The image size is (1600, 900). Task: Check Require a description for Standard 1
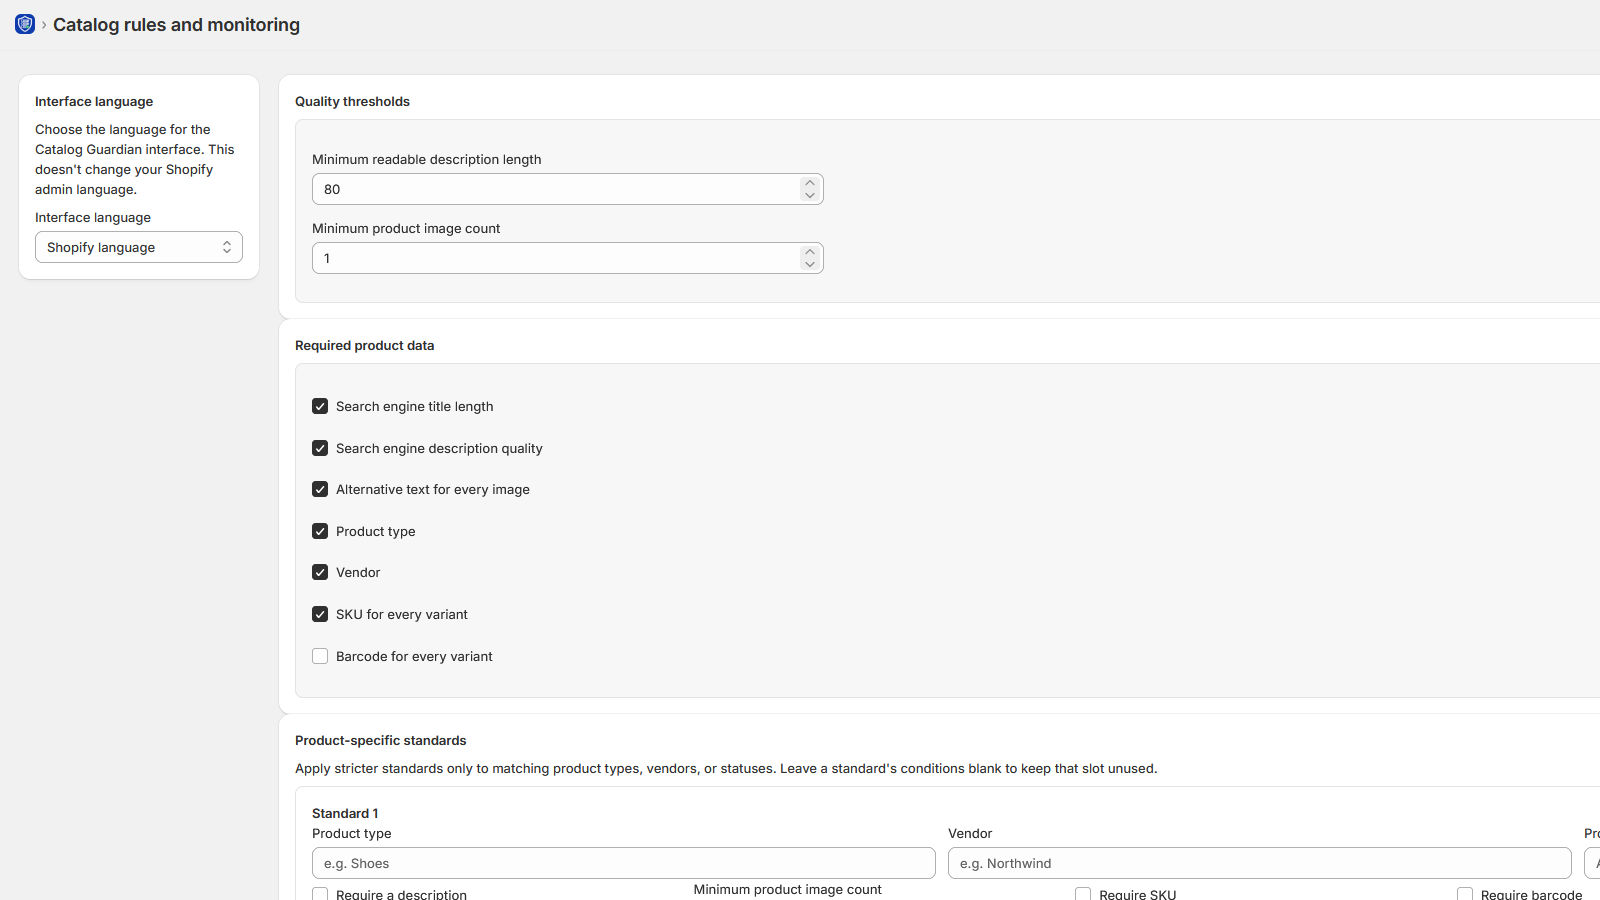point(320,894)
